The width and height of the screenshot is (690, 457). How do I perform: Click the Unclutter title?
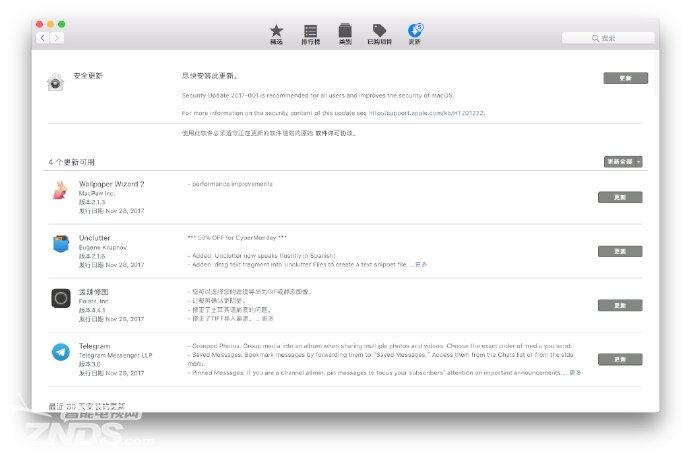[94, 238]
